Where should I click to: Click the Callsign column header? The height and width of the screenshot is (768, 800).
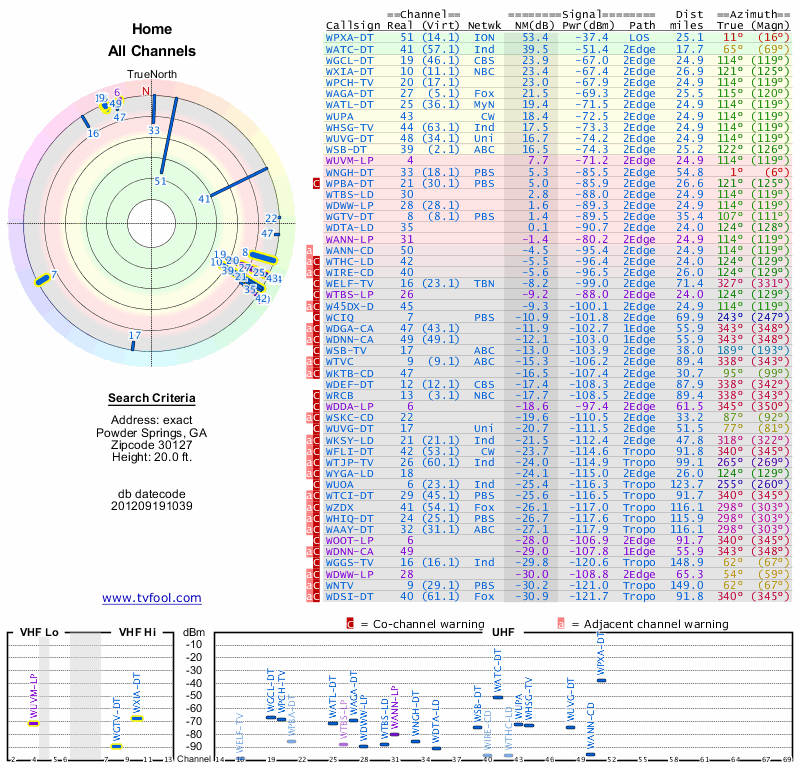tap(353, 26)
